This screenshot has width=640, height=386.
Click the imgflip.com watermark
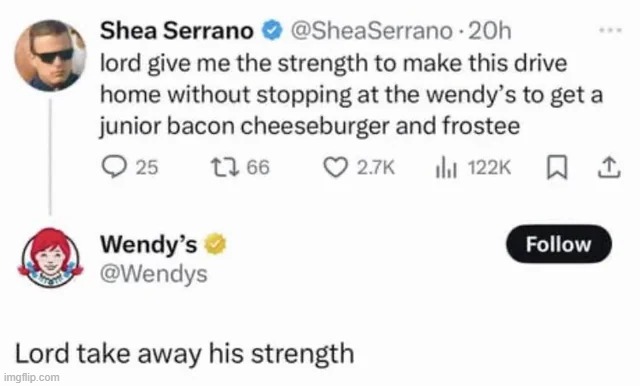coord(31,377)
